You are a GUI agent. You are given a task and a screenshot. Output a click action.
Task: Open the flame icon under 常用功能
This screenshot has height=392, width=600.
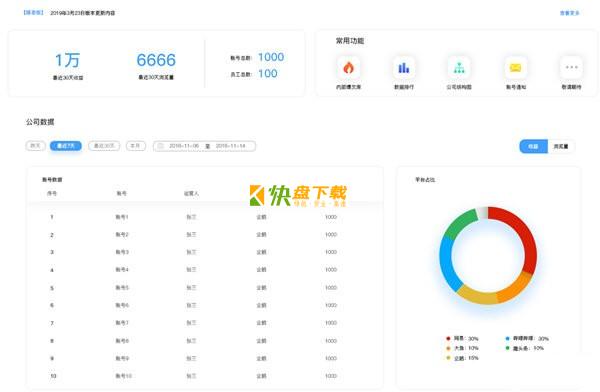tap(348, 68)
